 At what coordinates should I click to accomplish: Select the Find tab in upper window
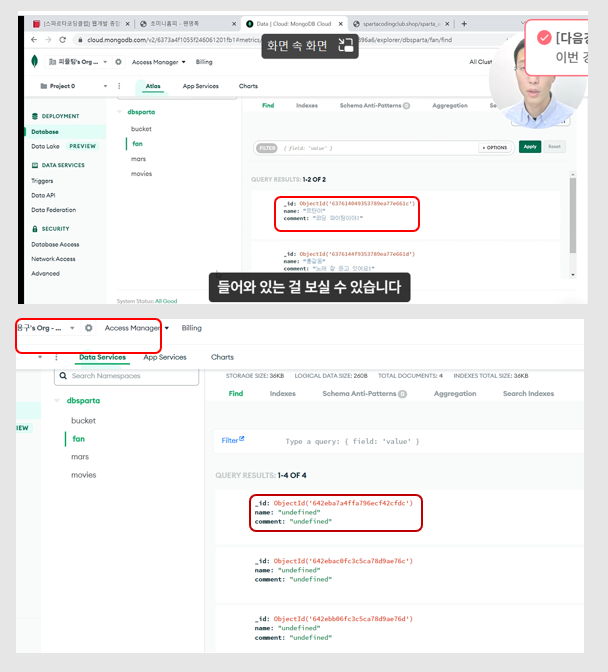pyautogui.click(x=268, y=105)
